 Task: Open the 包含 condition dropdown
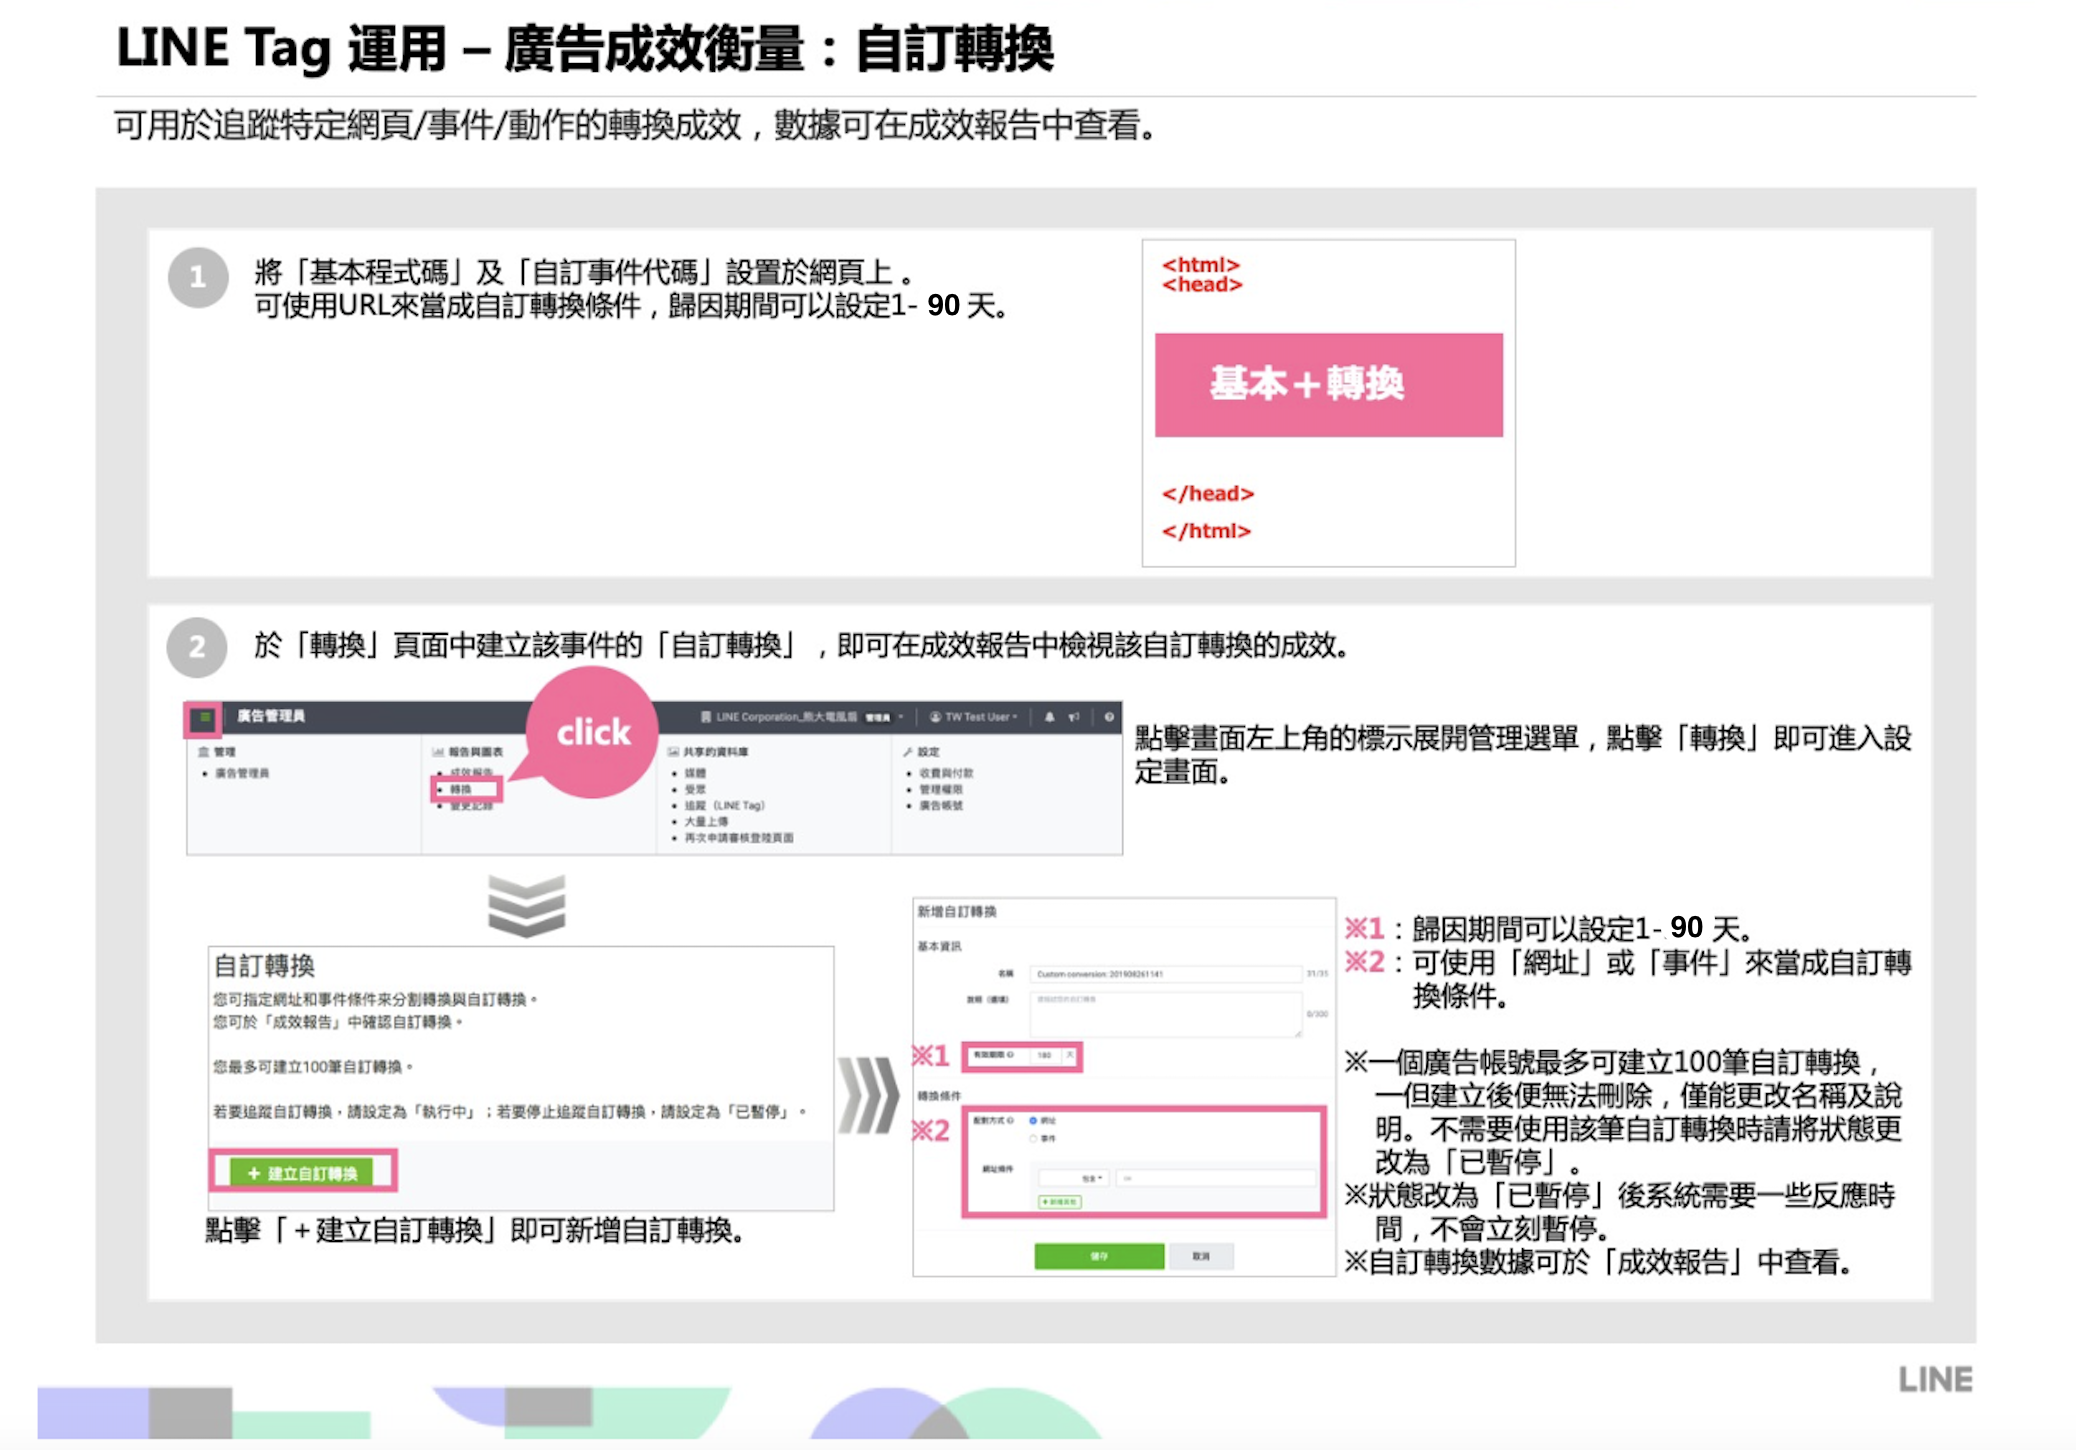(x=1074, y=1178)
